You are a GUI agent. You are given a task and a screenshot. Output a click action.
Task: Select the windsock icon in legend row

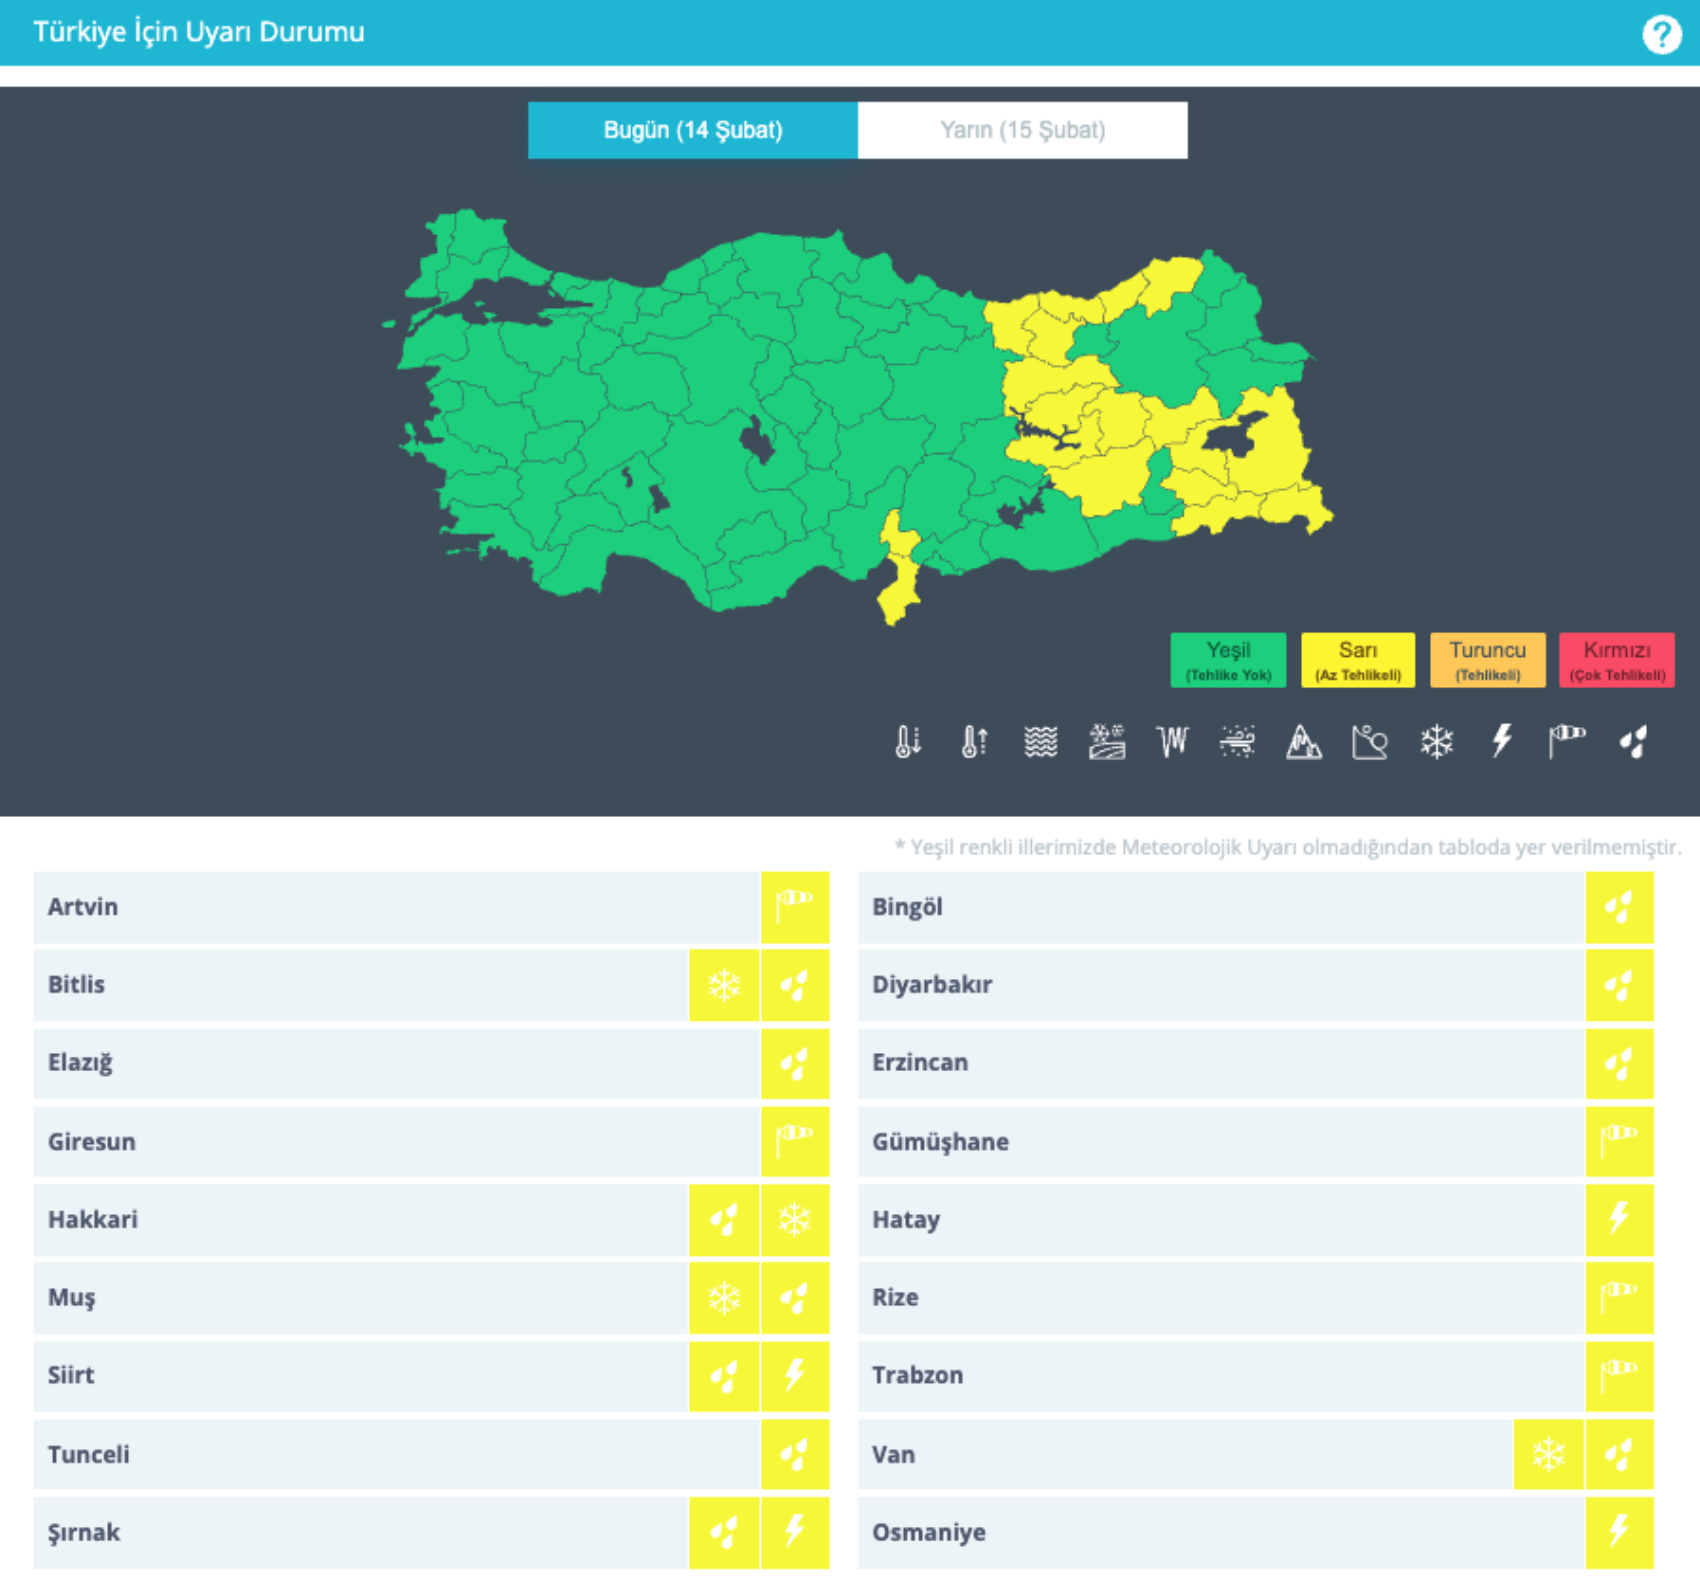point(1567,741)
